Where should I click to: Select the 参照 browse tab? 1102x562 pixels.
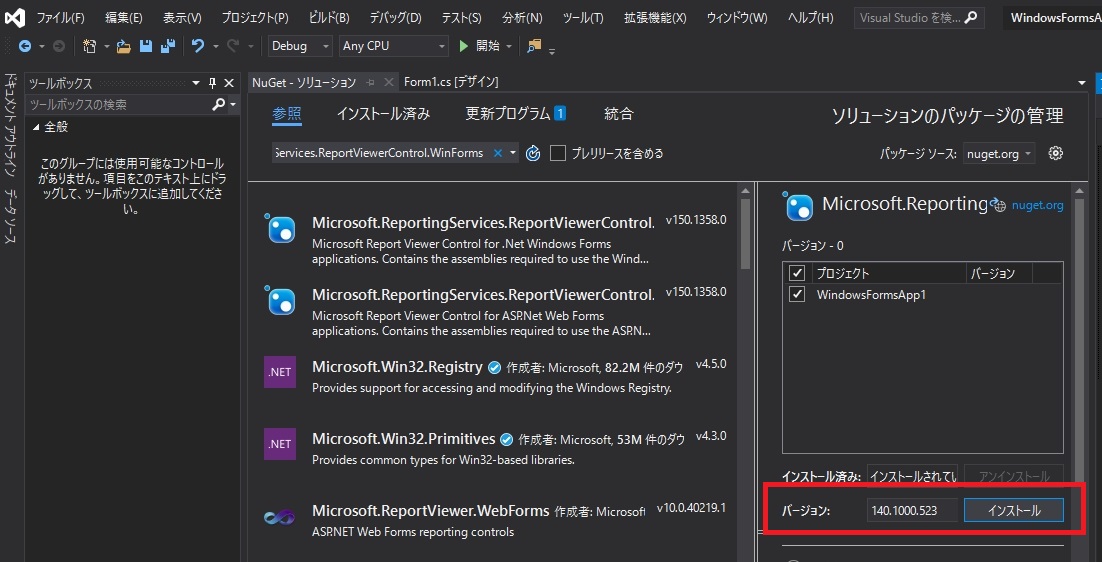tap(287, 114)
